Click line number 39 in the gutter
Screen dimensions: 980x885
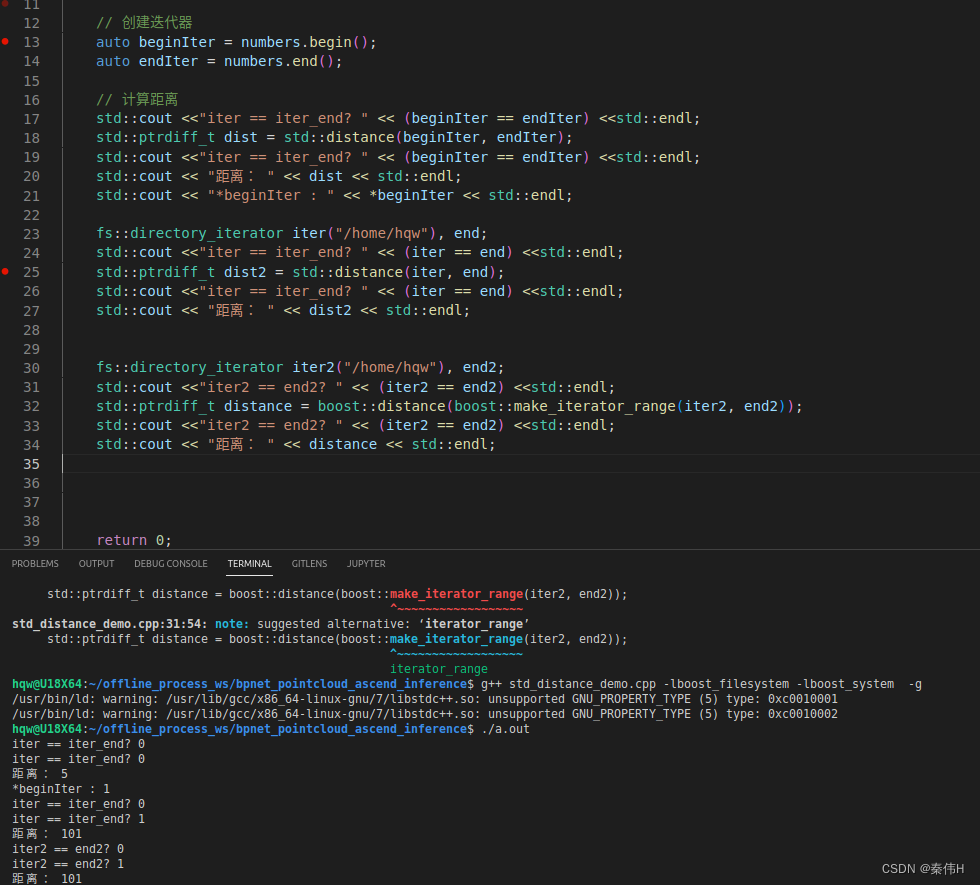31,541
